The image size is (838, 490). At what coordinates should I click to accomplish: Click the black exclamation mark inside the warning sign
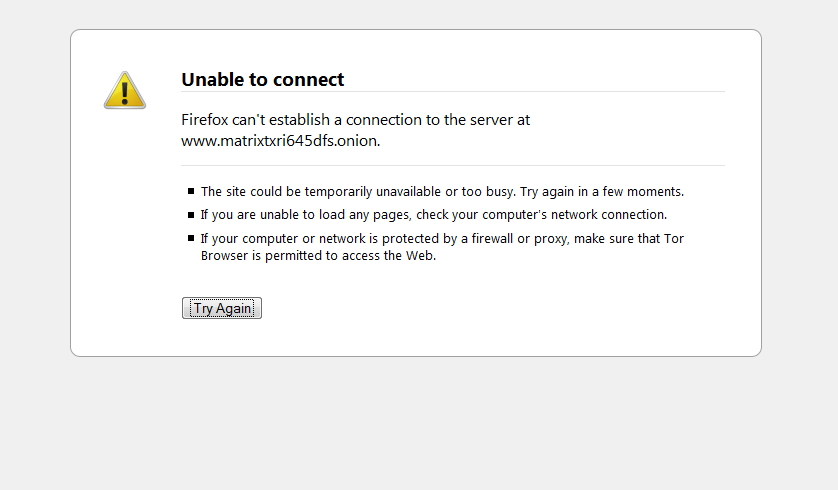[x=125, y=92]
